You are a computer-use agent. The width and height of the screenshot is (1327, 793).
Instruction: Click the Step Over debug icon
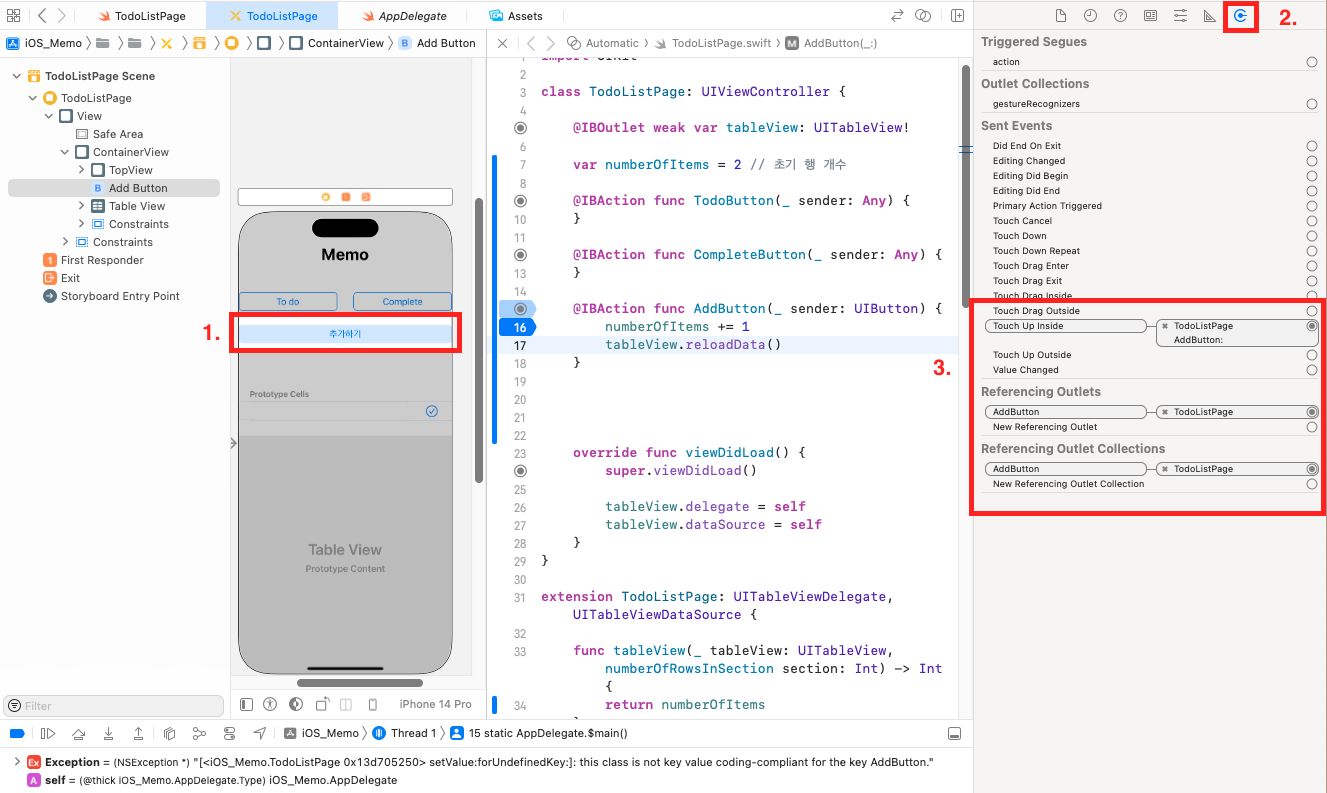tap(77, 733)
